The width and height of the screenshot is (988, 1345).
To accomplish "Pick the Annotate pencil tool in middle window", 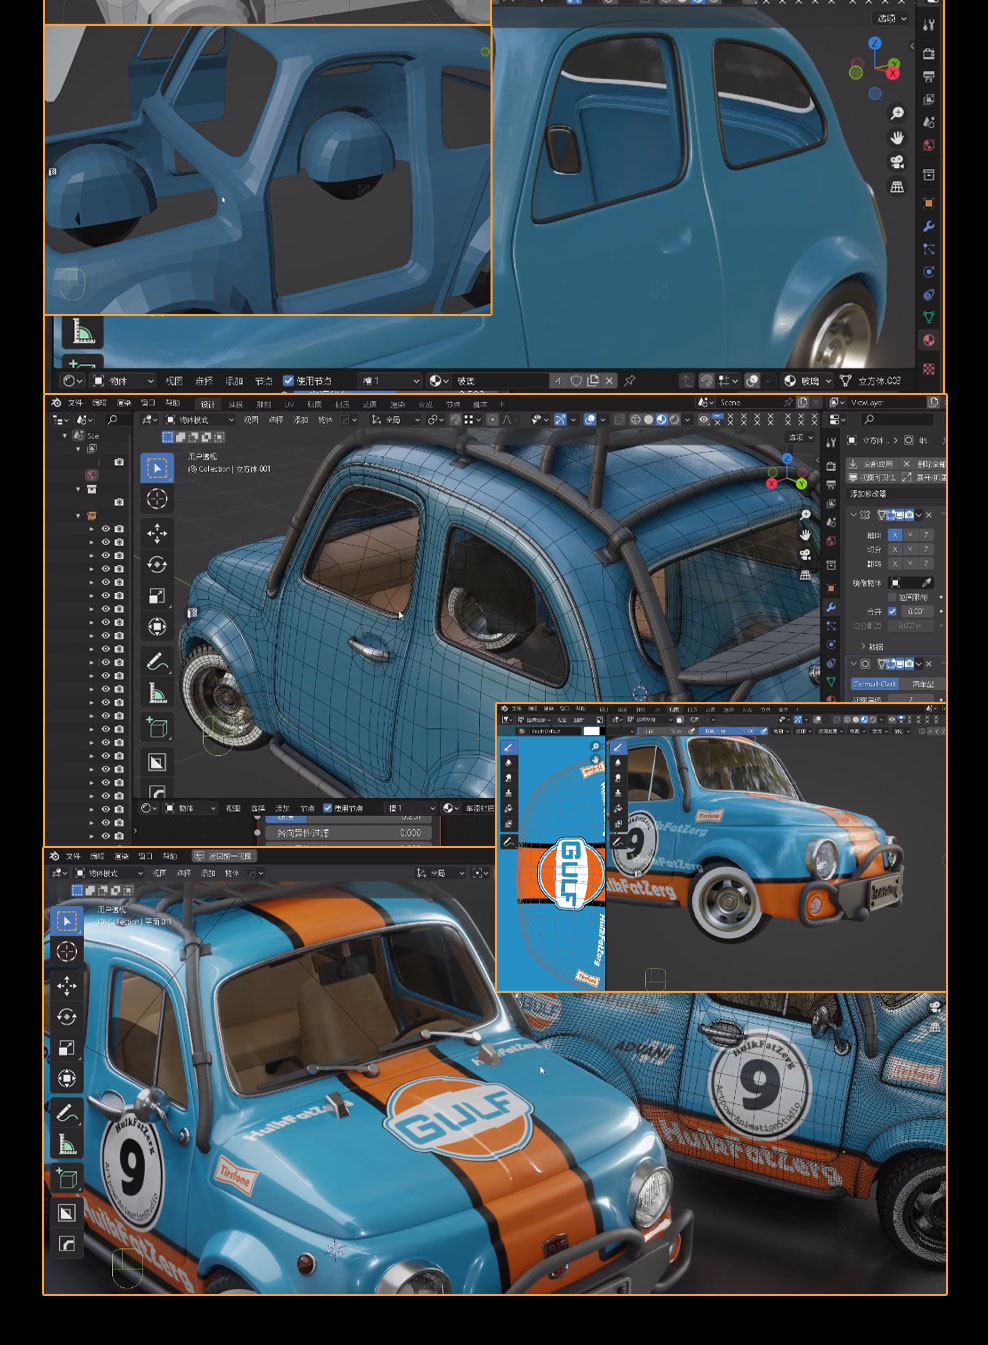I will click(157, 661).
